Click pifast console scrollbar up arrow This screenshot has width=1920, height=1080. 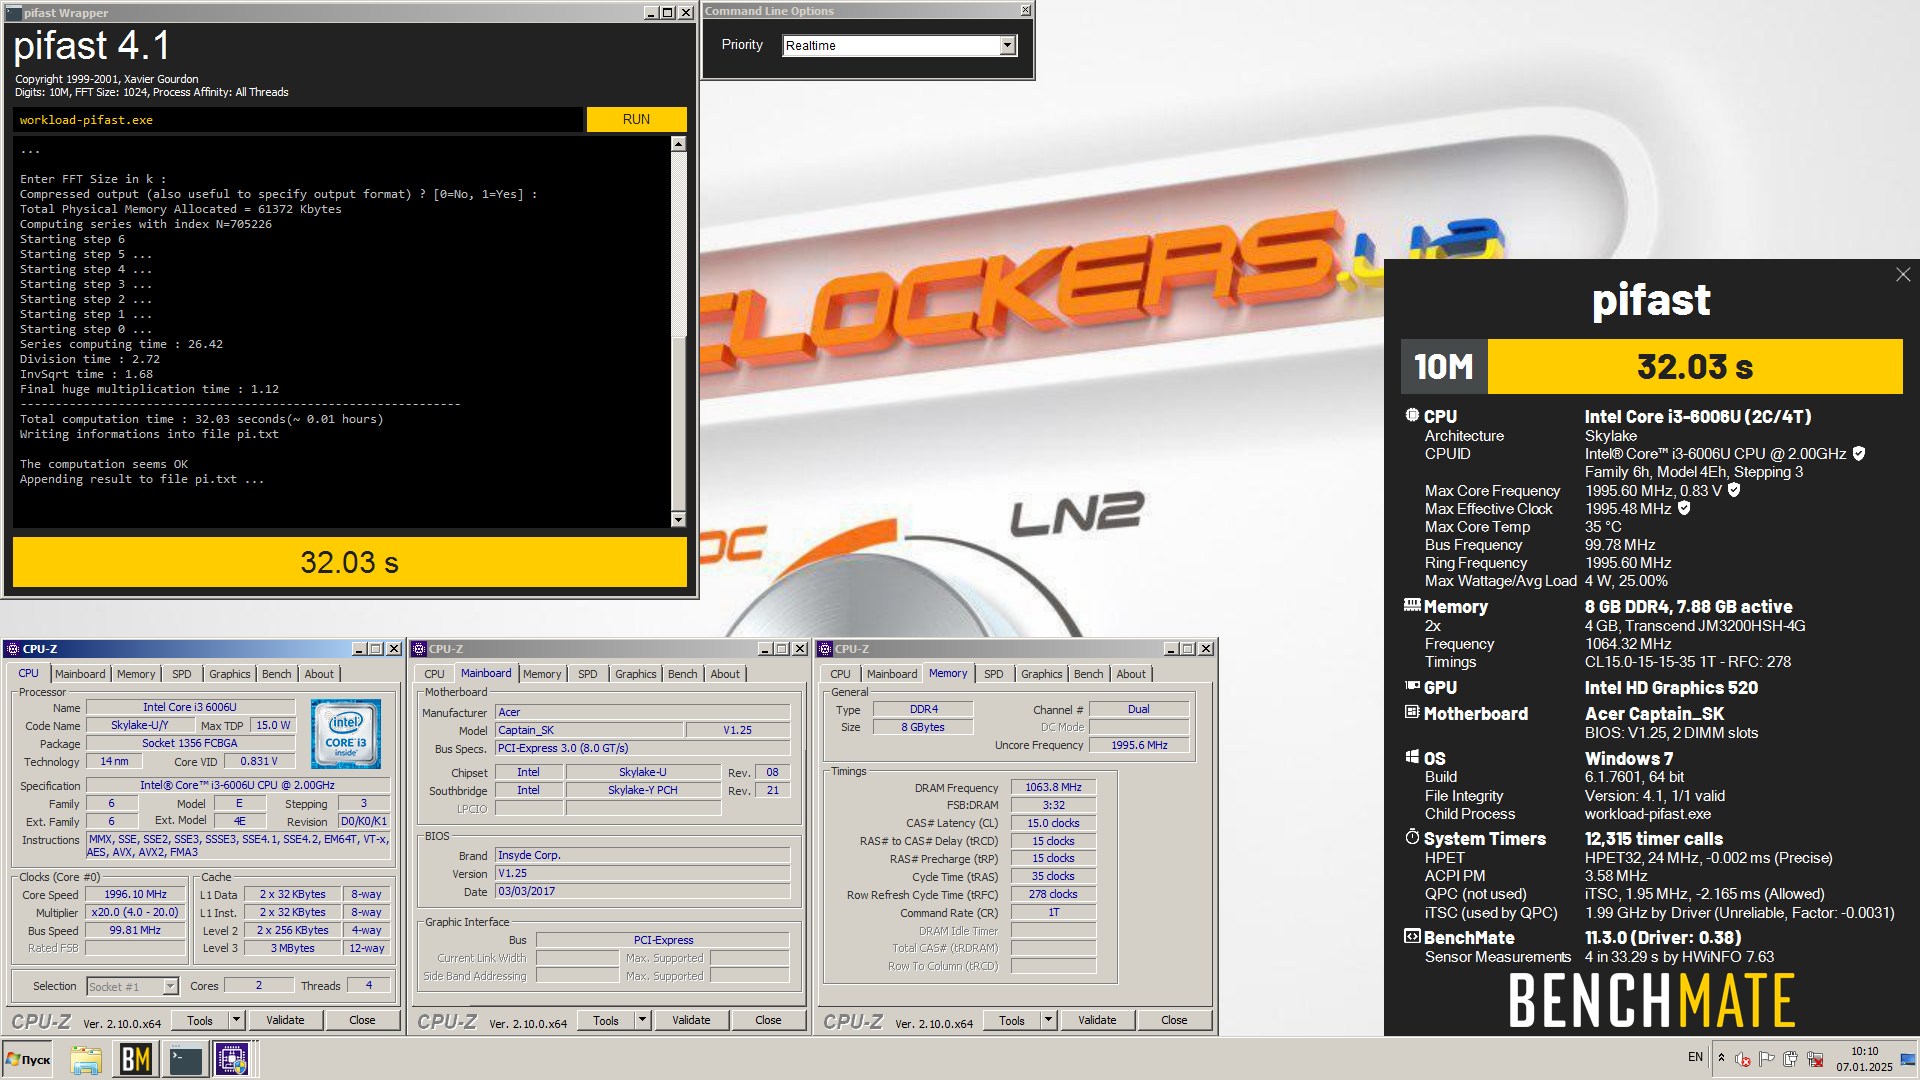678,144
